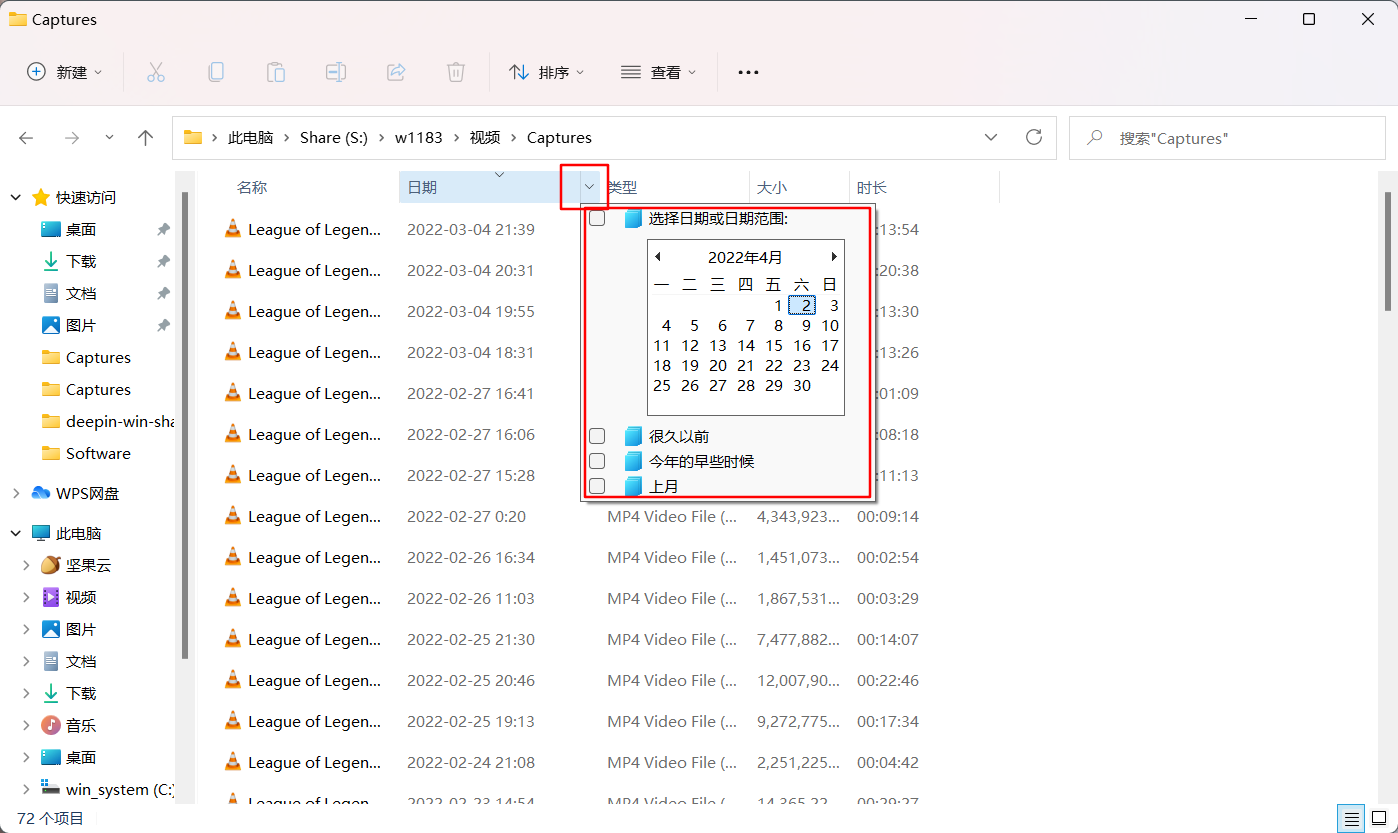Click inside the 搜索"Captures" search box
1398x833 pixels.
1226,137
